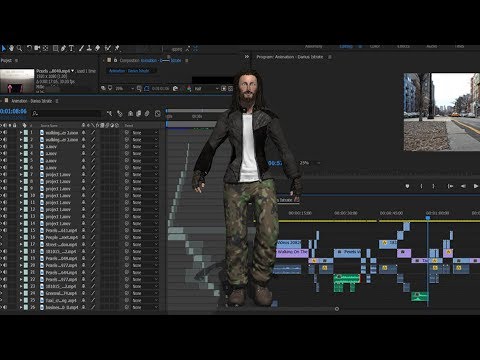
Task: Click the Add Marker icon in Program monitor
Action: (407, 186)
